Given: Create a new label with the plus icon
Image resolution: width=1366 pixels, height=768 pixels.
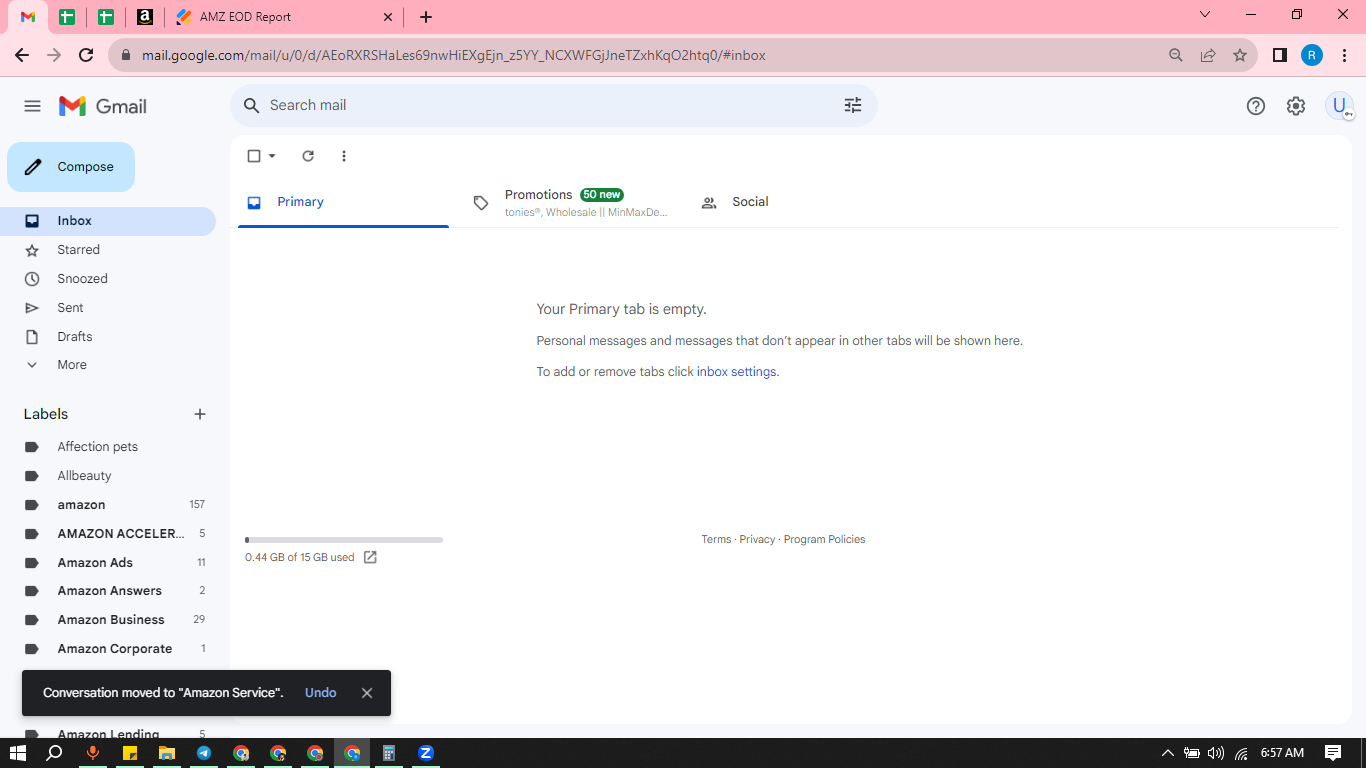Looking at the screenshot, I should tap(200, 414).
